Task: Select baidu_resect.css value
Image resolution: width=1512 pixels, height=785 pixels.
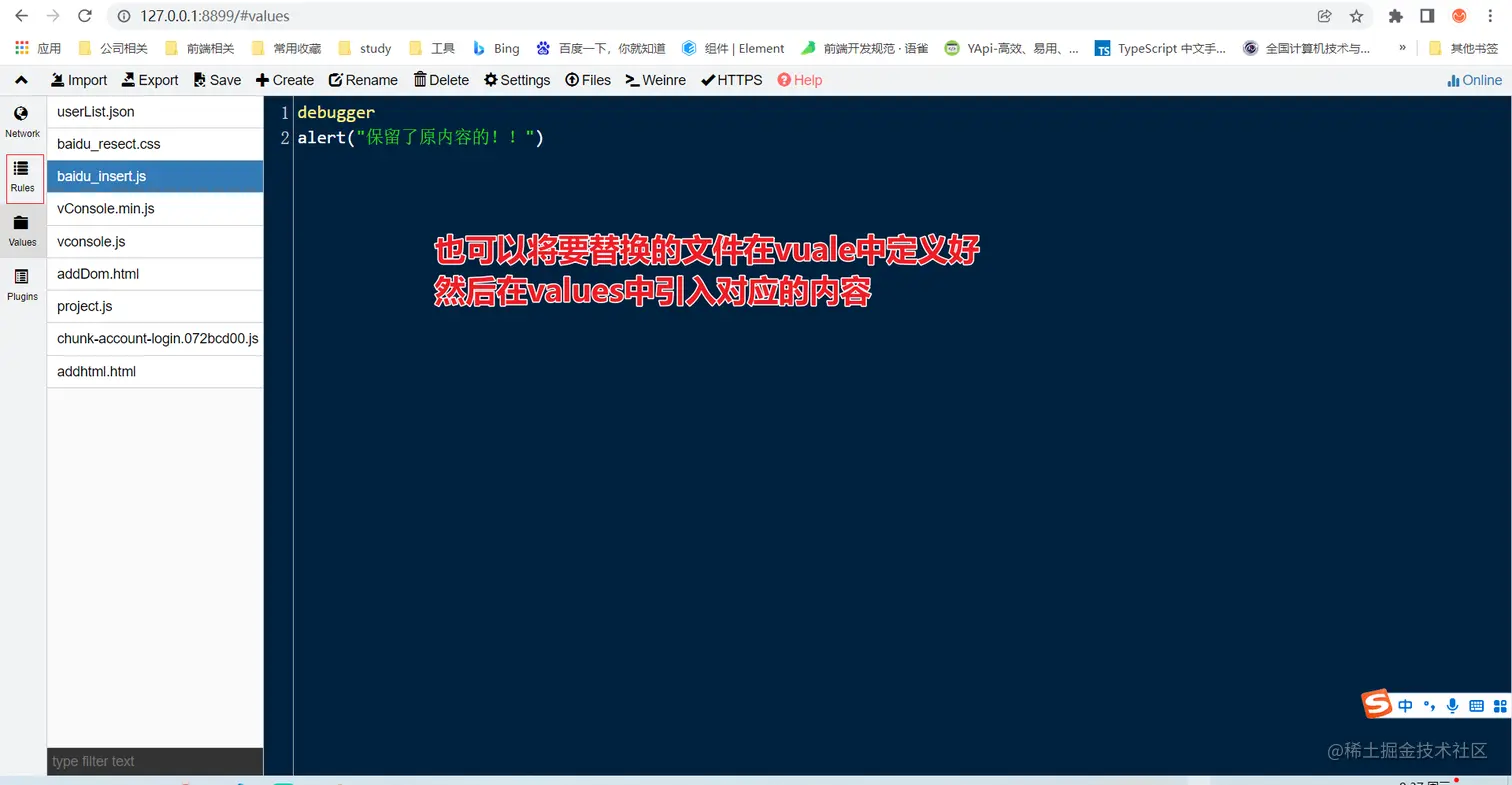Action: click(155, 144)
